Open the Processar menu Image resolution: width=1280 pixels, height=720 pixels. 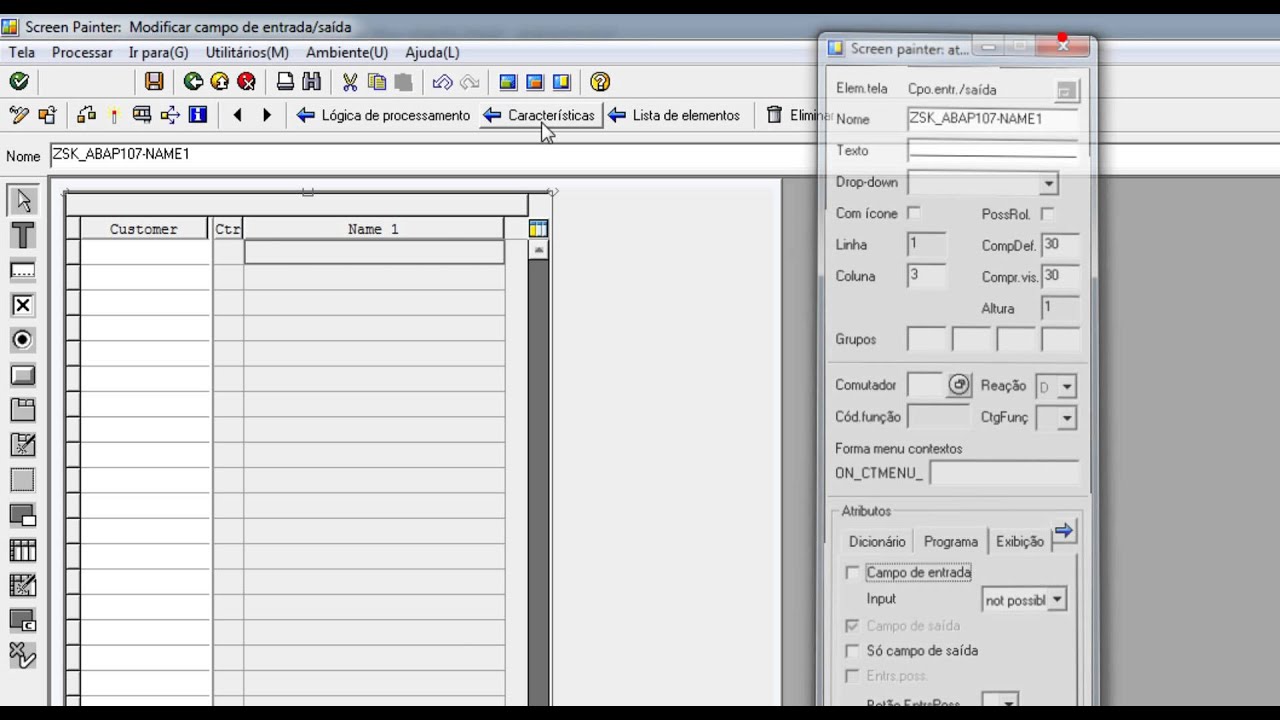[82, 52]
